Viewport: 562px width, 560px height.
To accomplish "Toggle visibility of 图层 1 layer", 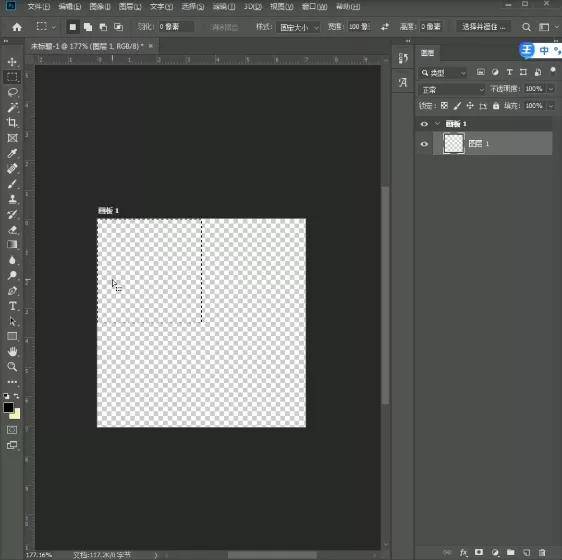I will [x=424, y=144].
